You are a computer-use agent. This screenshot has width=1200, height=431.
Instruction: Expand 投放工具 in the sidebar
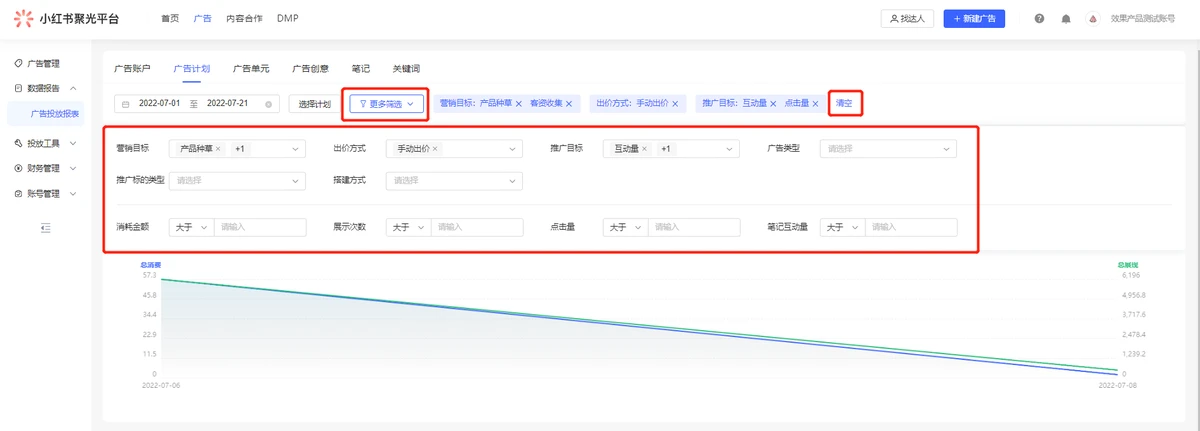tap(45, 143)
